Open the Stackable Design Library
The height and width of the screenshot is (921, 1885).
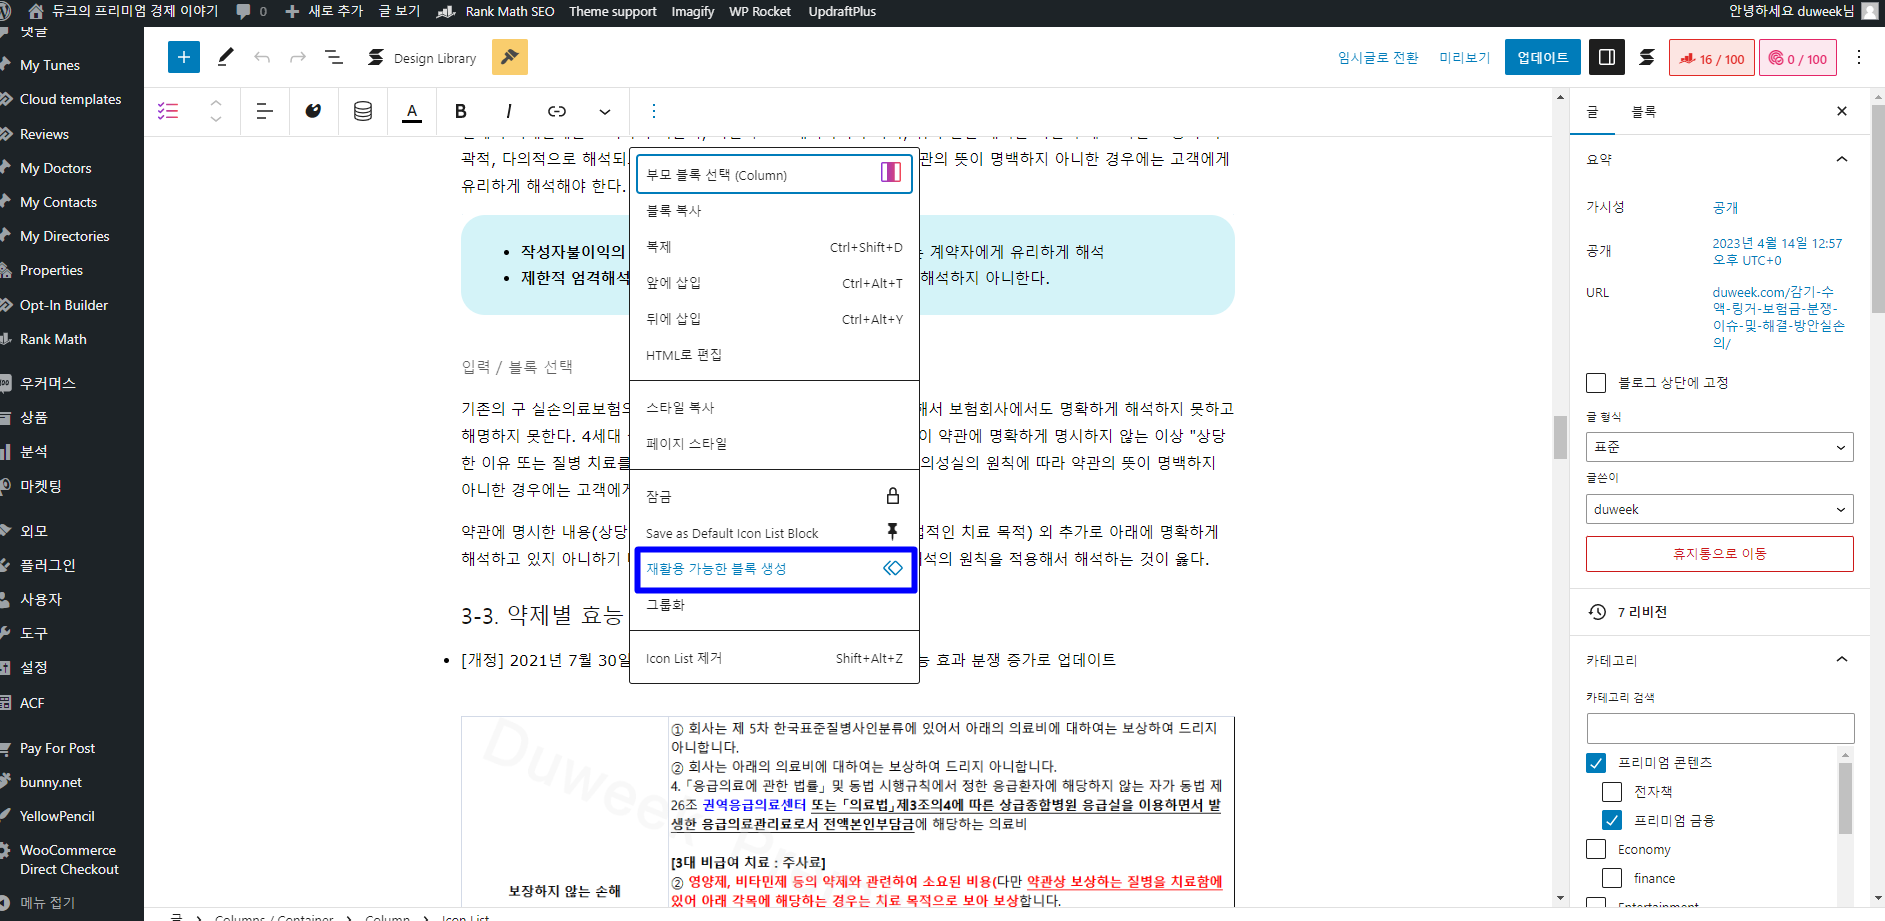point(422,58)
